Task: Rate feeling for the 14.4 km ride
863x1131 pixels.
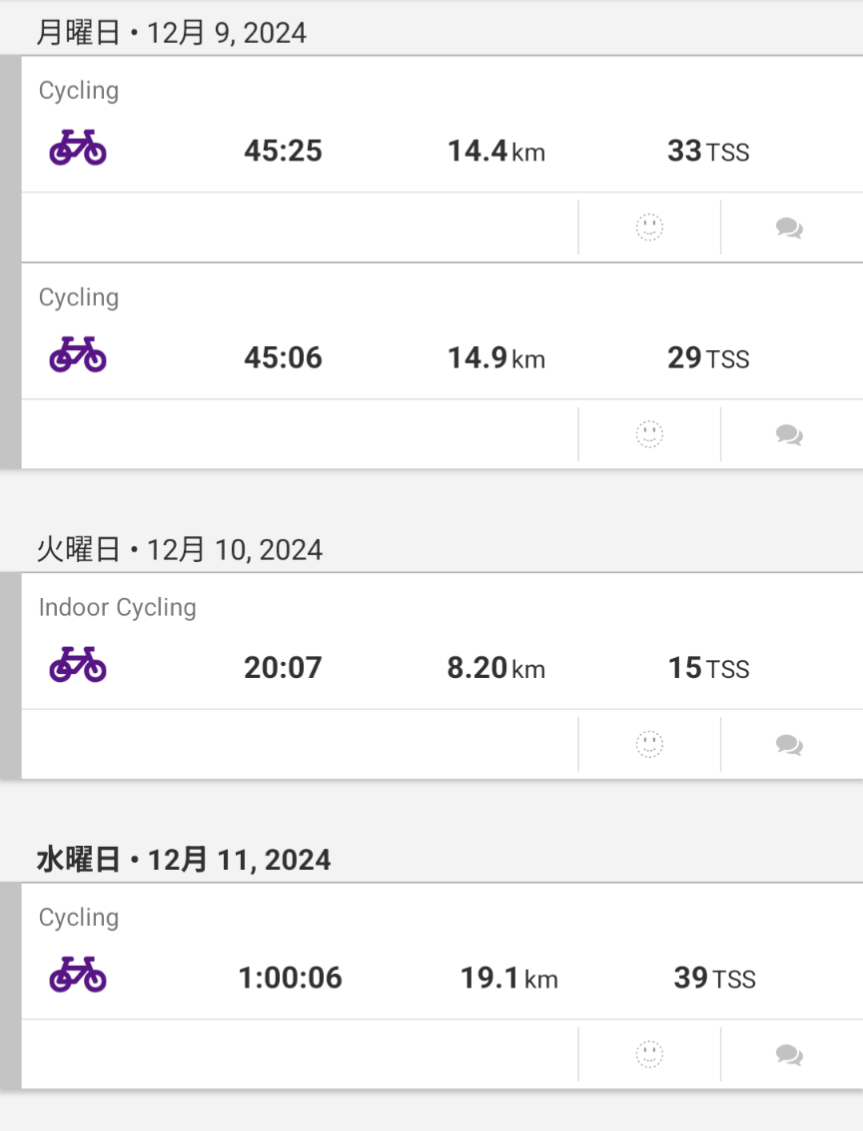Action: (650, 228)
